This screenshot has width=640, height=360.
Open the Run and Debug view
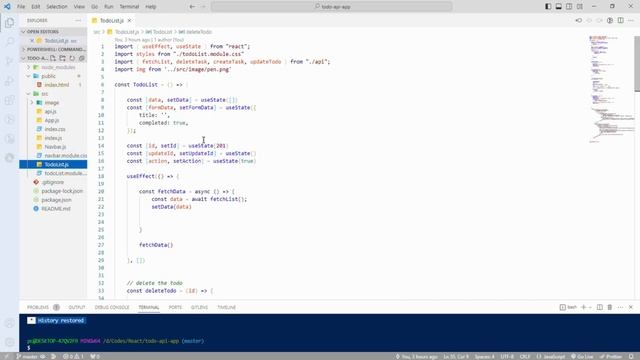tap(9, 81)
